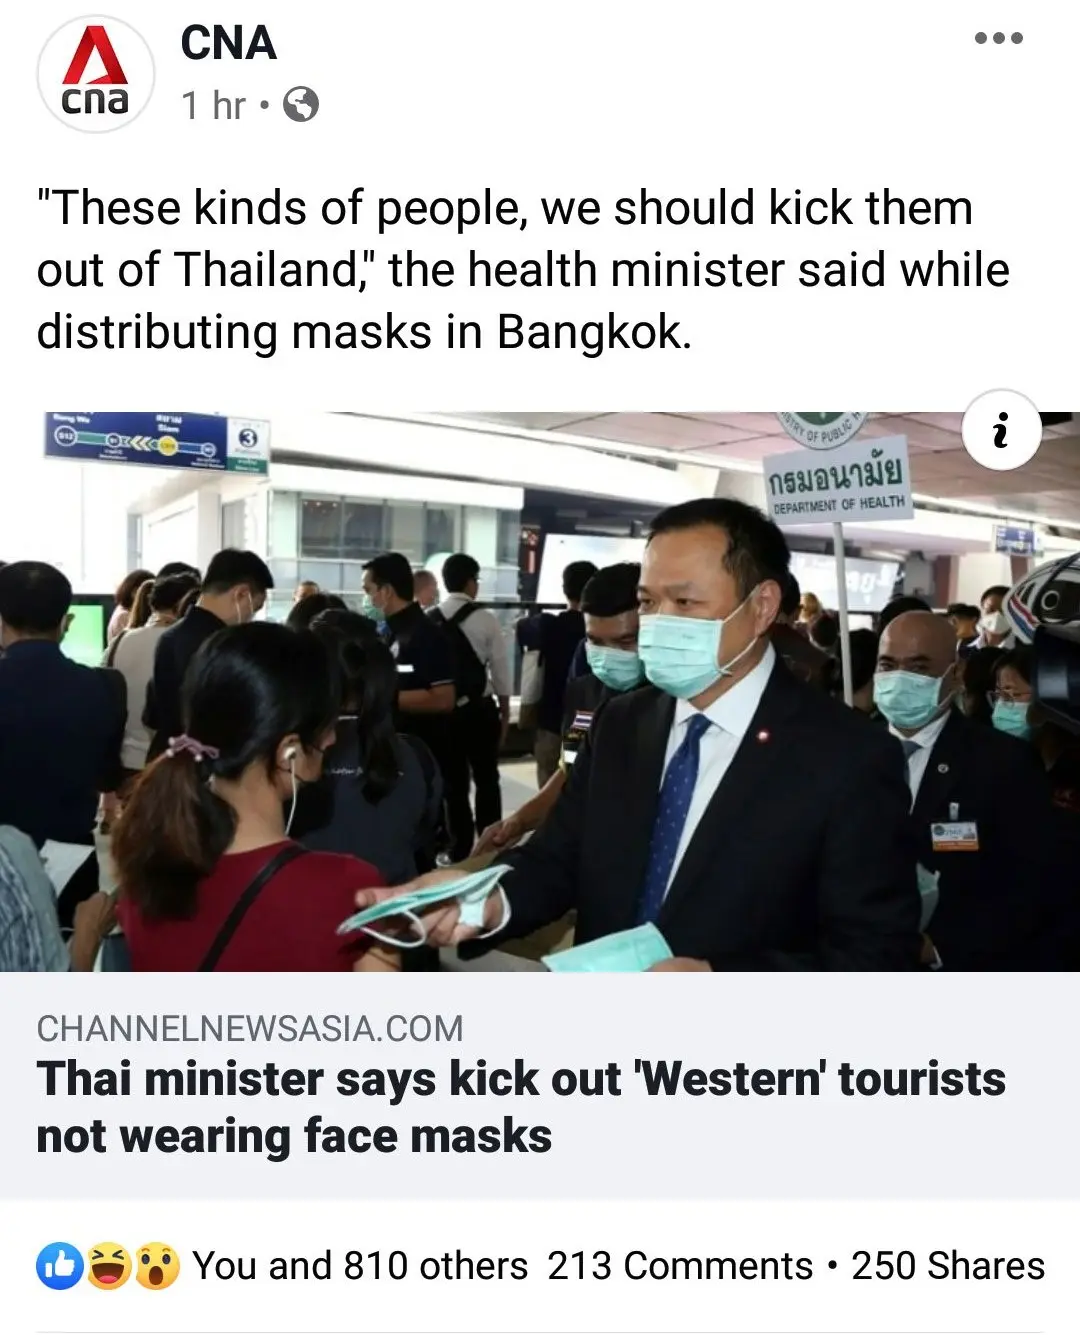The height and width of the screenshot is (1335, 1080).
Task: Open the three-dot post options menu
Action: pos(999,39)
